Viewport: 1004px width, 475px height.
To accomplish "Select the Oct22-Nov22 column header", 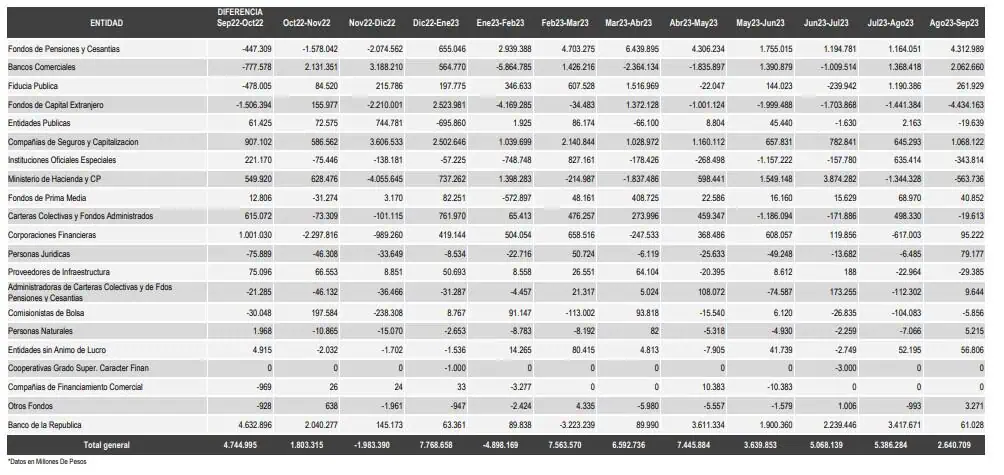I will 307,22.
